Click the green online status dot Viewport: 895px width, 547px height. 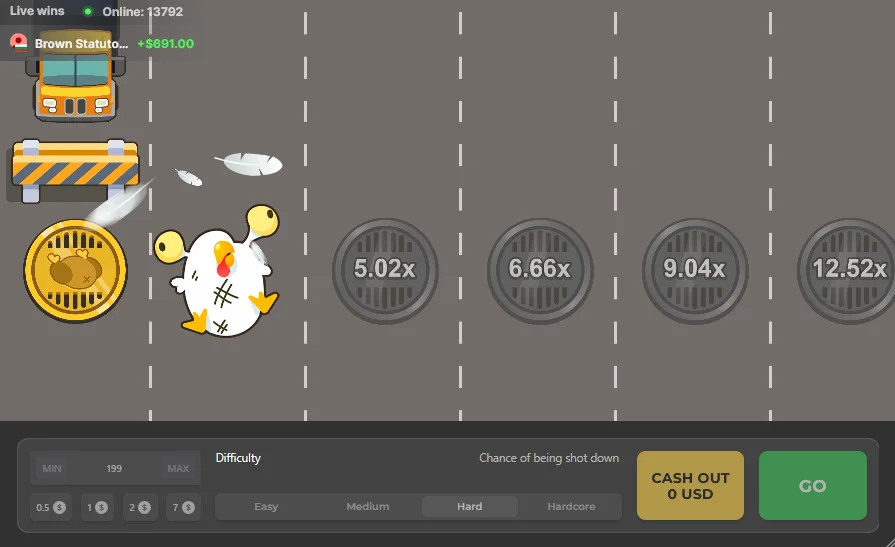click(x=88, y=11)
